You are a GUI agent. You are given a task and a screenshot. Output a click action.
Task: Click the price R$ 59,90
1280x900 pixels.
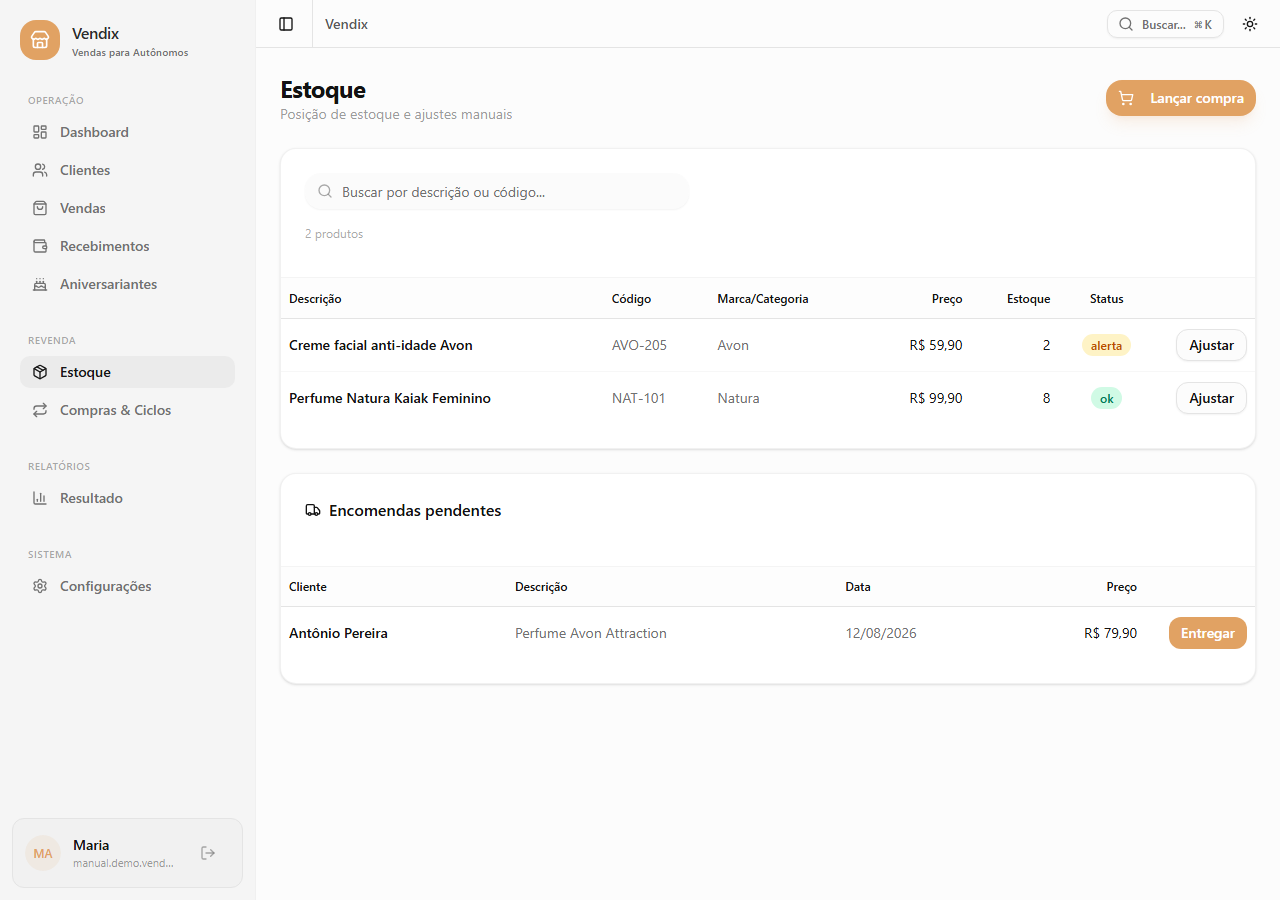tap(936, 345)
